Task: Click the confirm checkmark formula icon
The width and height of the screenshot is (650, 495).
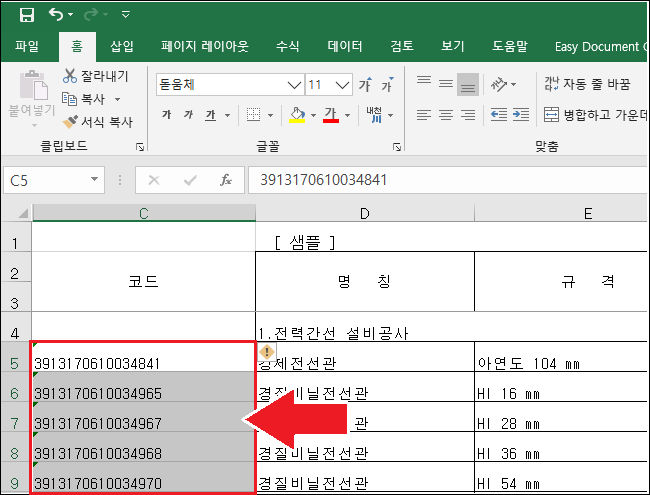Action: 190,180
